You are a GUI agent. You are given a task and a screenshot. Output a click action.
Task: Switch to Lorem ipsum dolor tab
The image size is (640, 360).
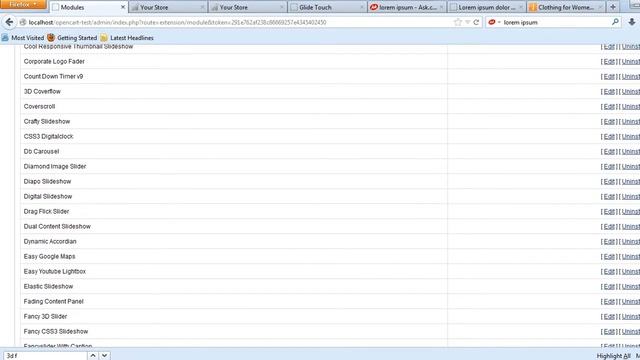coord(486,7)
